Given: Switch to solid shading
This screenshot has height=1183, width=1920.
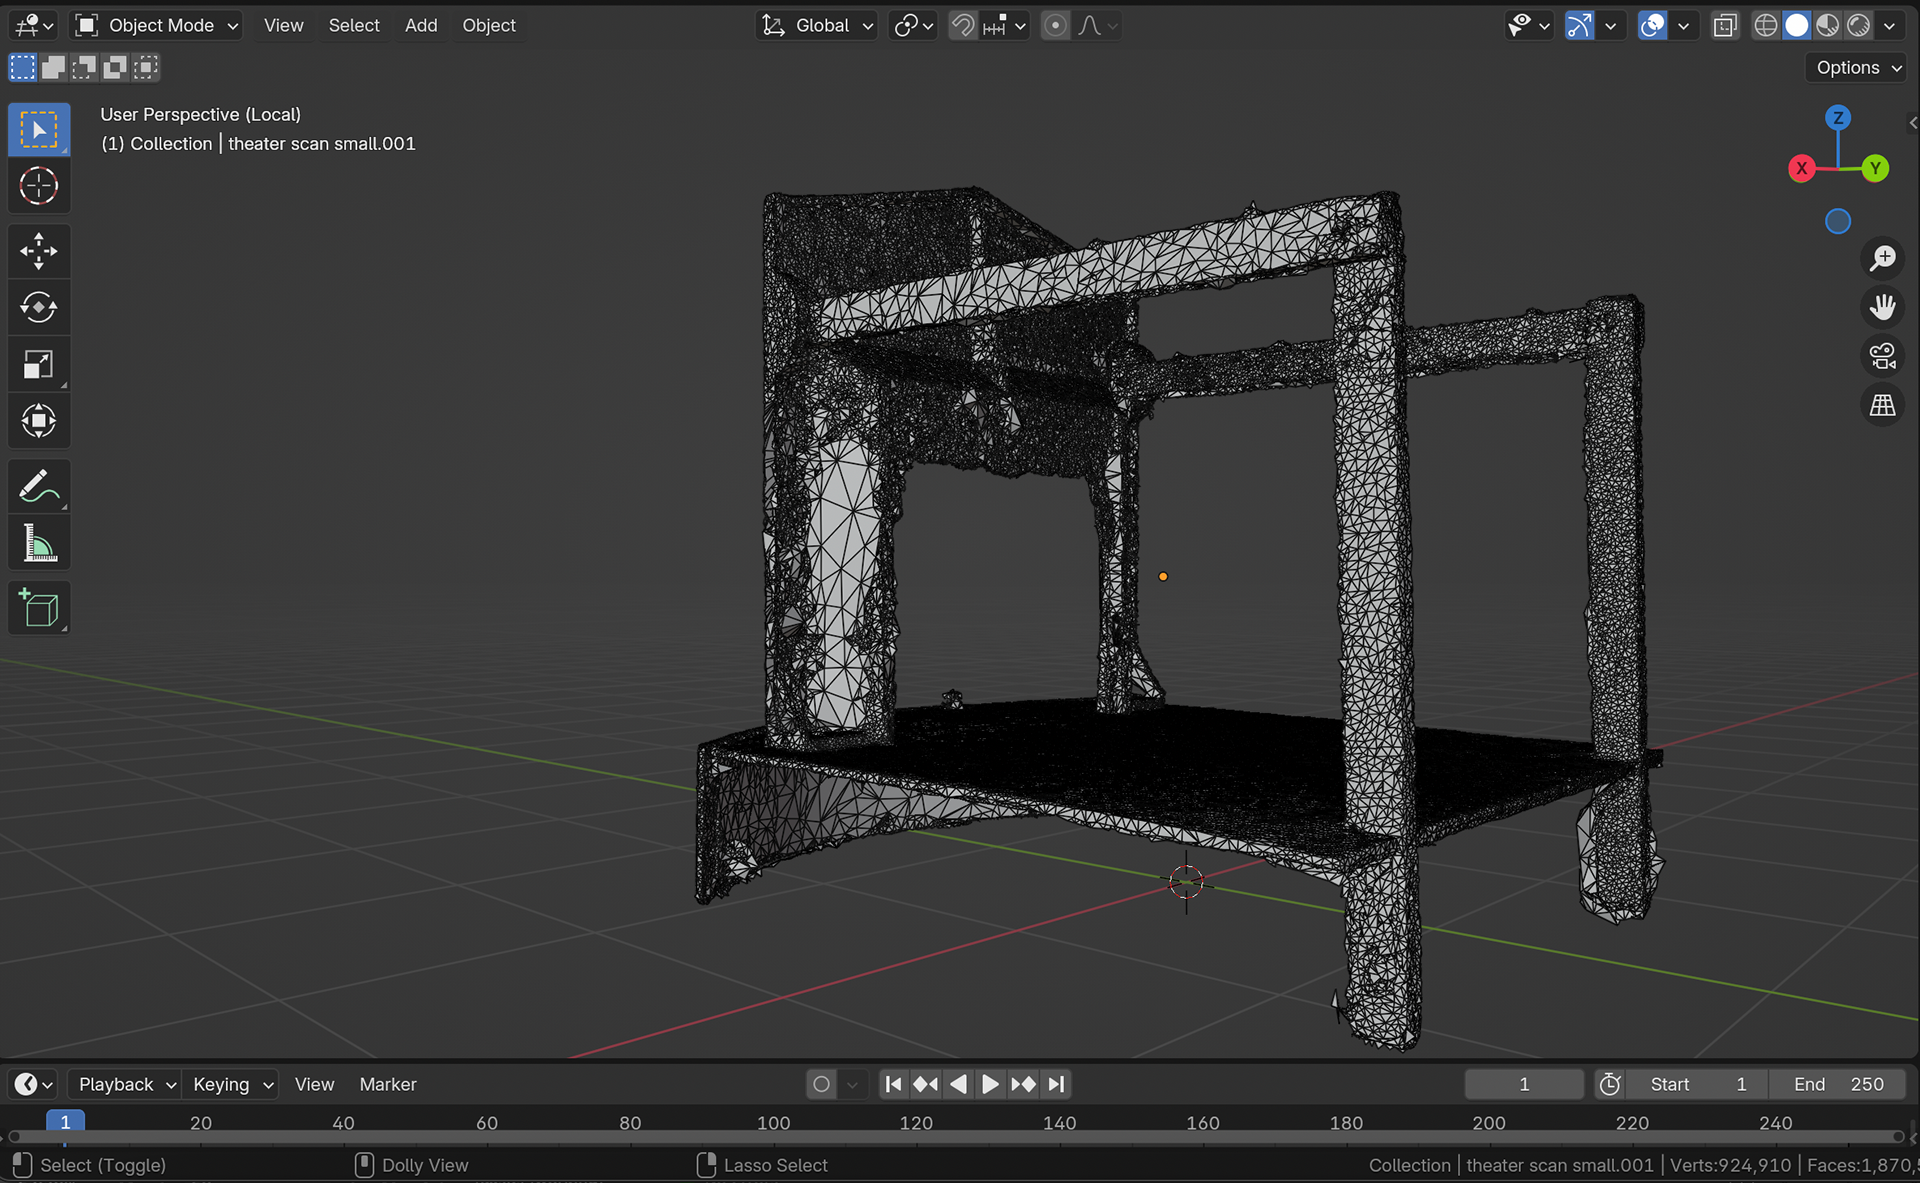Looking at the screenshot, I should pyautogui.click(x=1797, y=25).
